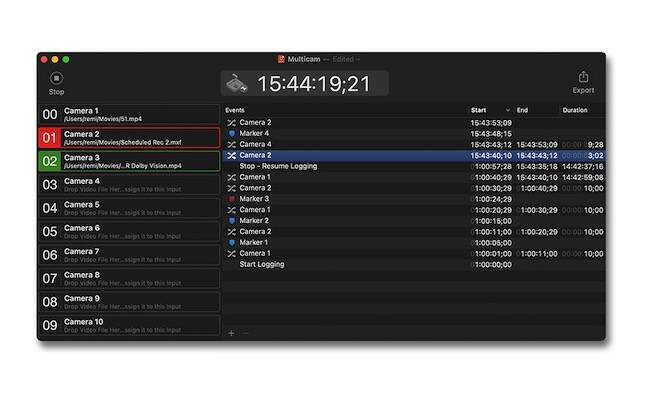Image resolution: width=648 pixels, height=401 pixels.
Task: Click End time 15:43:35;18 of Stop - Resume Logging
Action: point(537,167)
